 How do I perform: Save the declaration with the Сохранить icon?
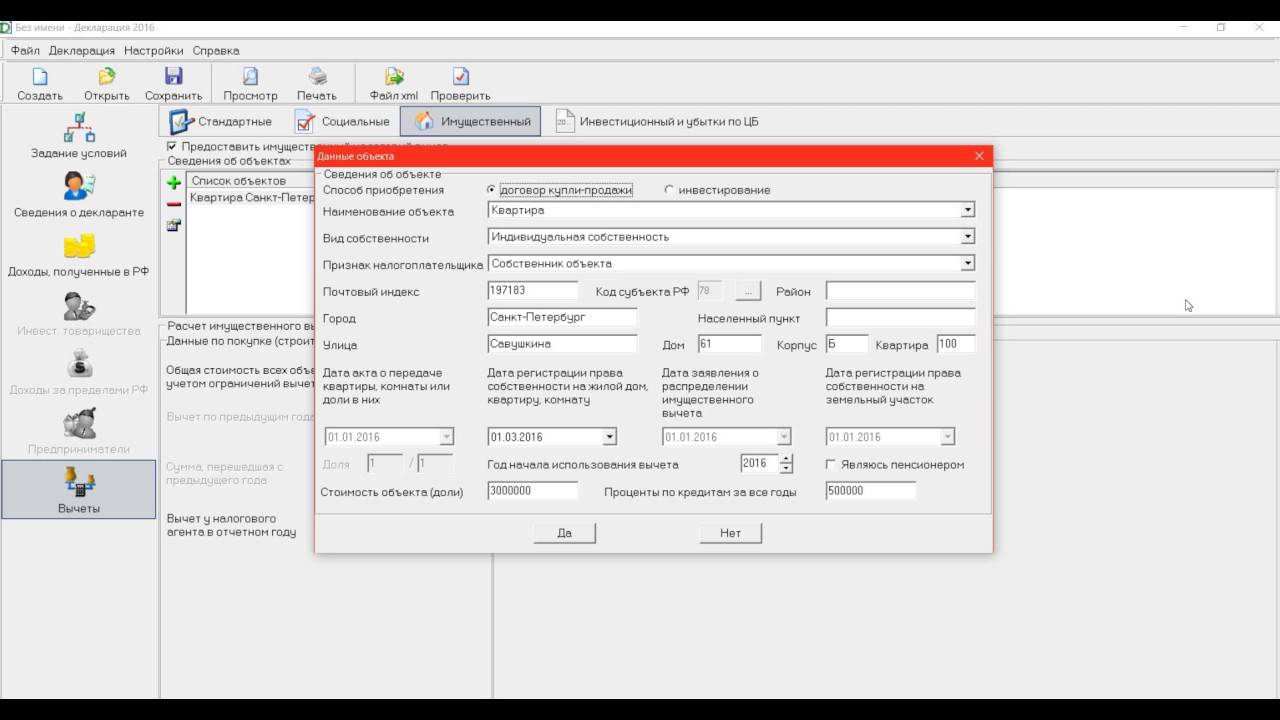tap(173, 78)
